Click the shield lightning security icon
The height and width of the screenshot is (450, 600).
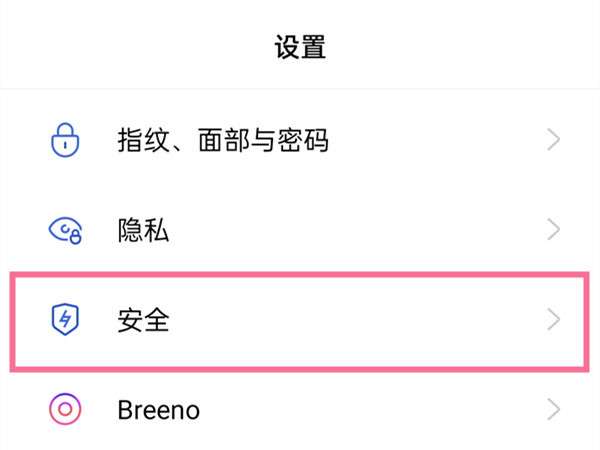click(x=64, y=320)
